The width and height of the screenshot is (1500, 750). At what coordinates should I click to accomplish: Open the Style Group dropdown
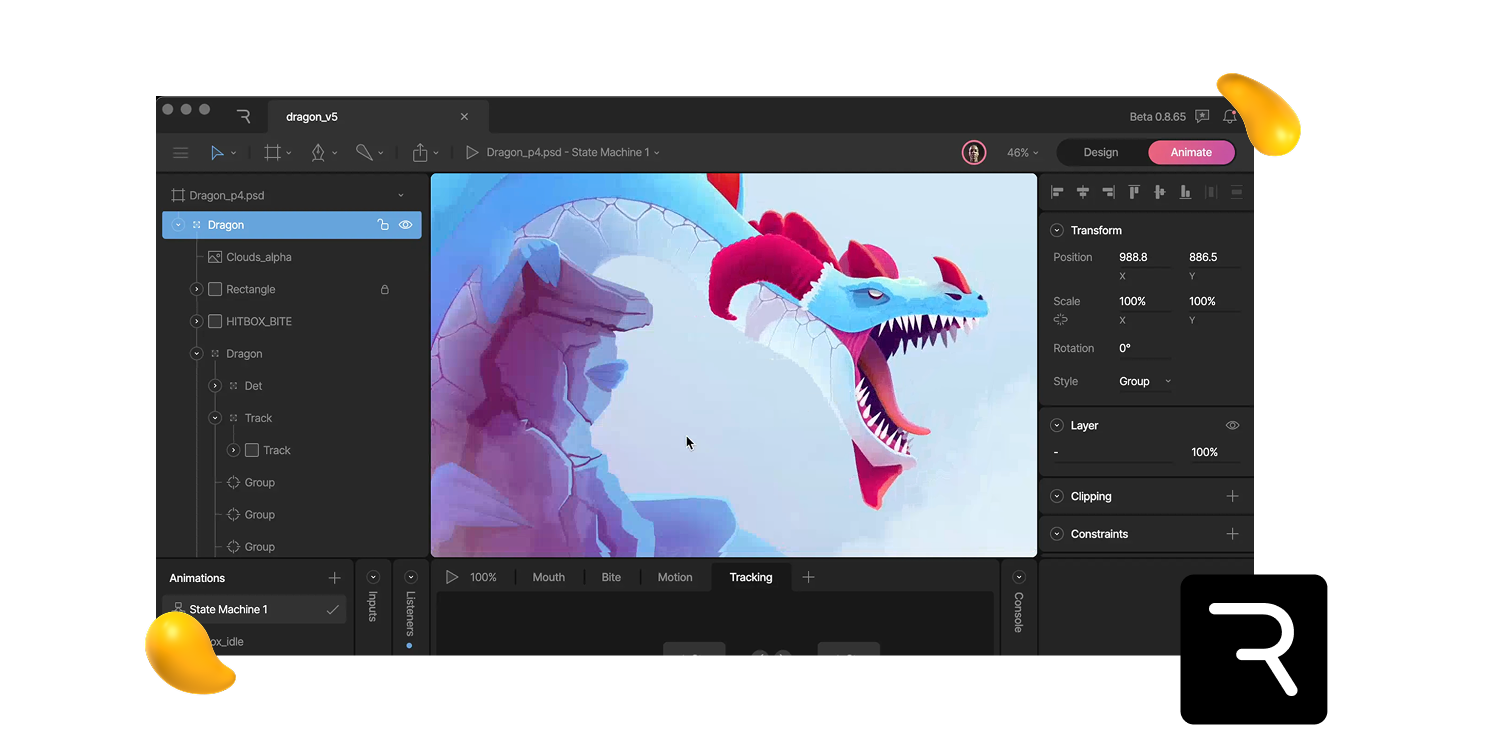1145,381
